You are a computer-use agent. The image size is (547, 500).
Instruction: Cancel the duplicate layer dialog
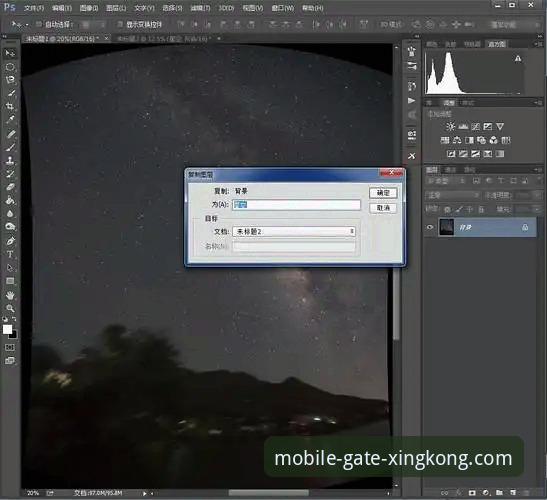click(x=383, y=208)
